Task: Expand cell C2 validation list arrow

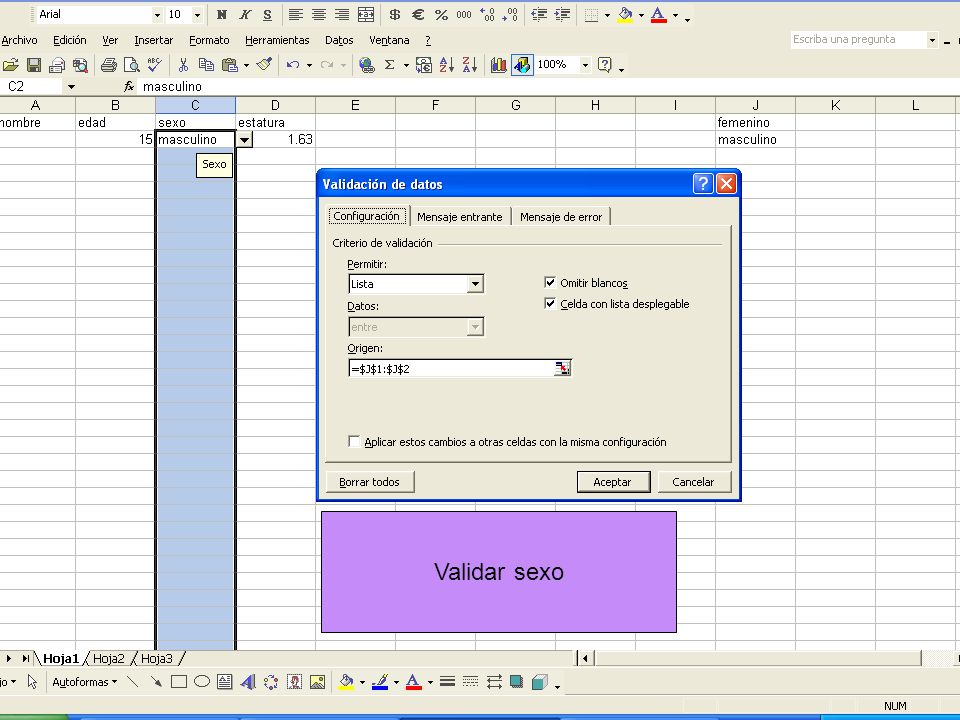Action: pos(244,140)
